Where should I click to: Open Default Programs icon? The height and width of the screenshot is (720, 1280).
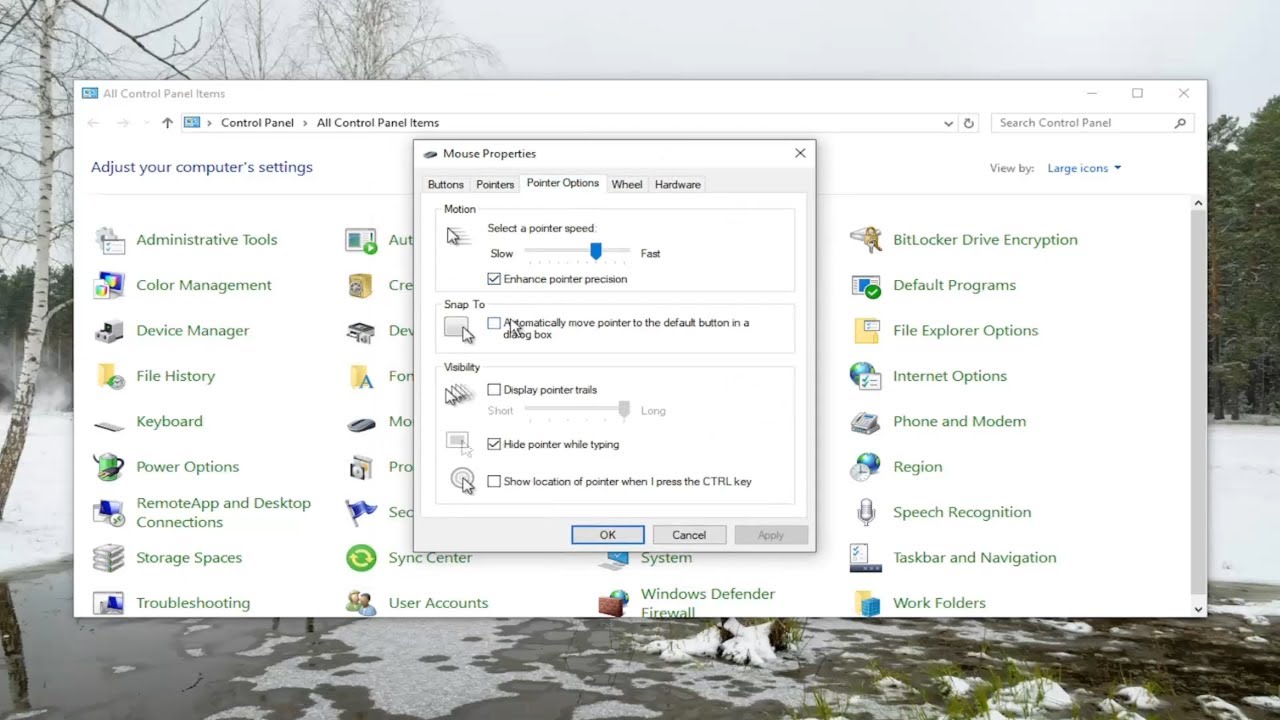(x=866, y=285)
